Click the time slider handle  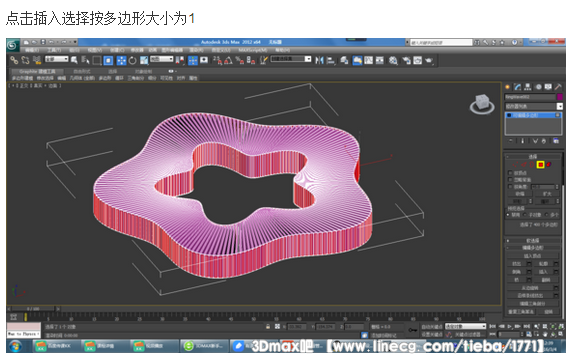click(33, 309)
